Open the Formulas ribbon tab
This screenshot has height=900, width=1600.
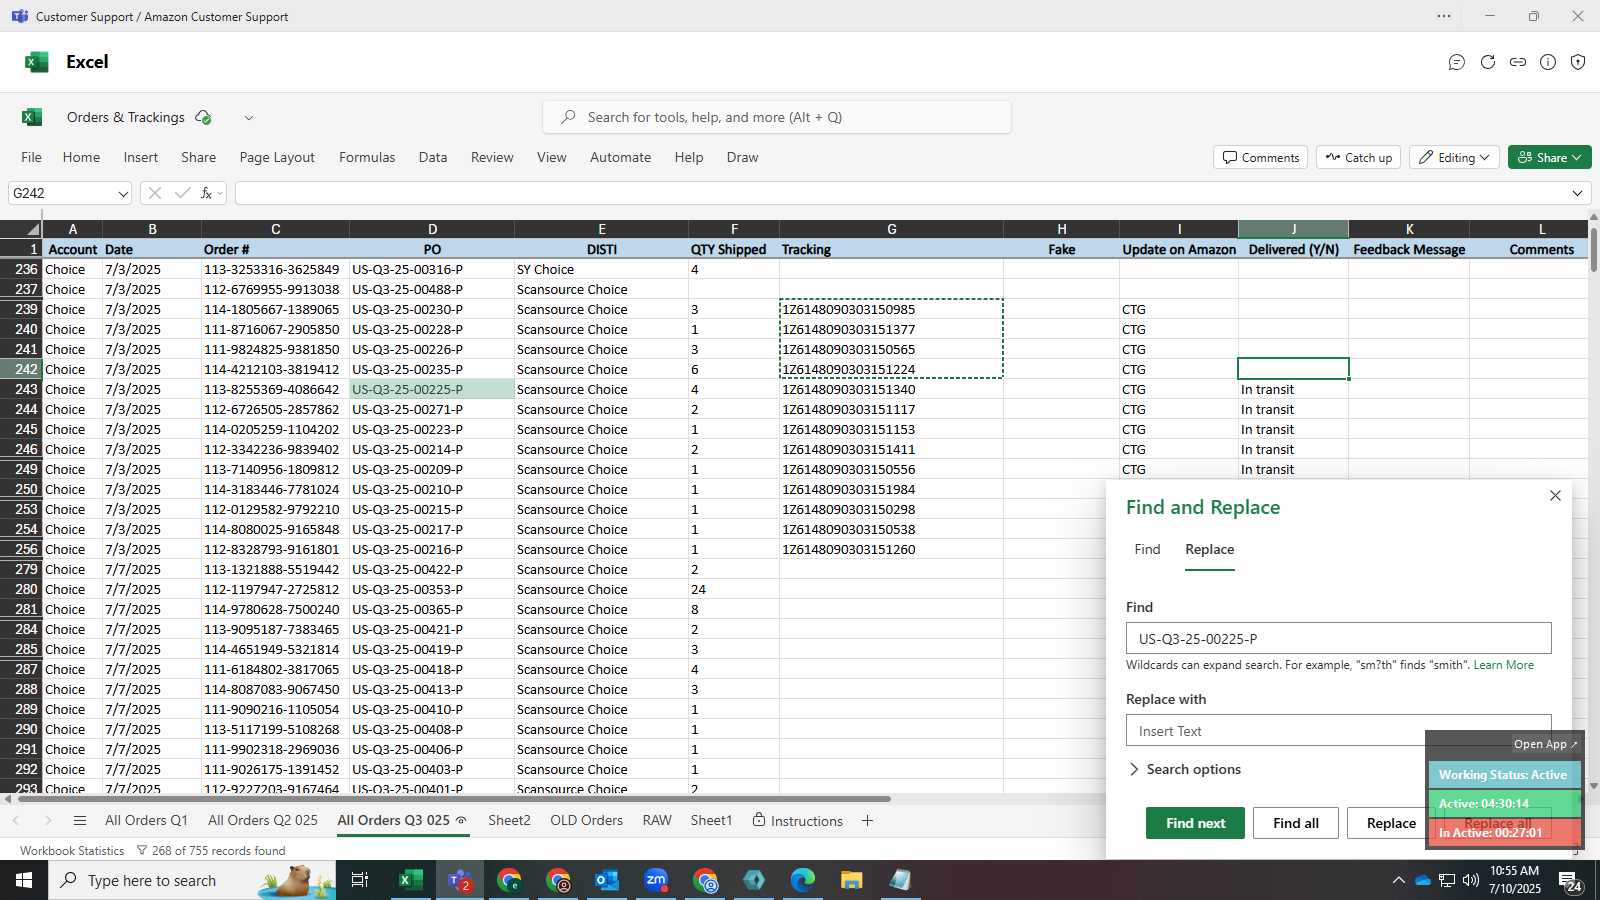coord(367,157)
